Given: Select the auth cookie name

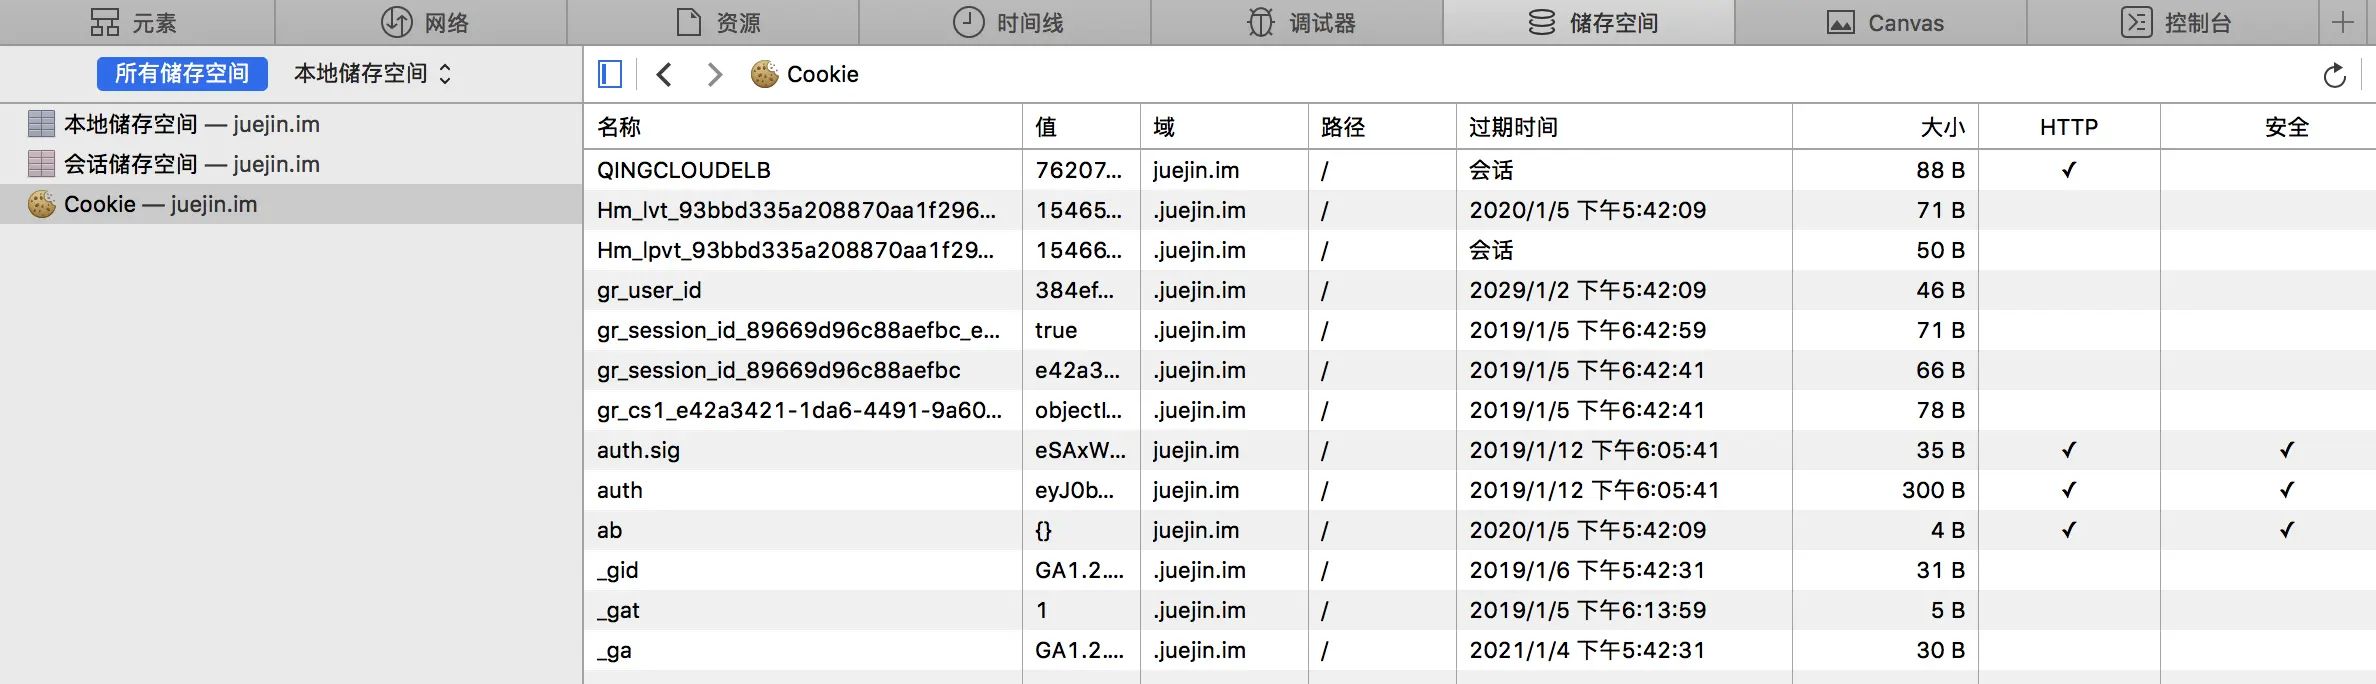Looking at the screenshot, I should (620, 490).
